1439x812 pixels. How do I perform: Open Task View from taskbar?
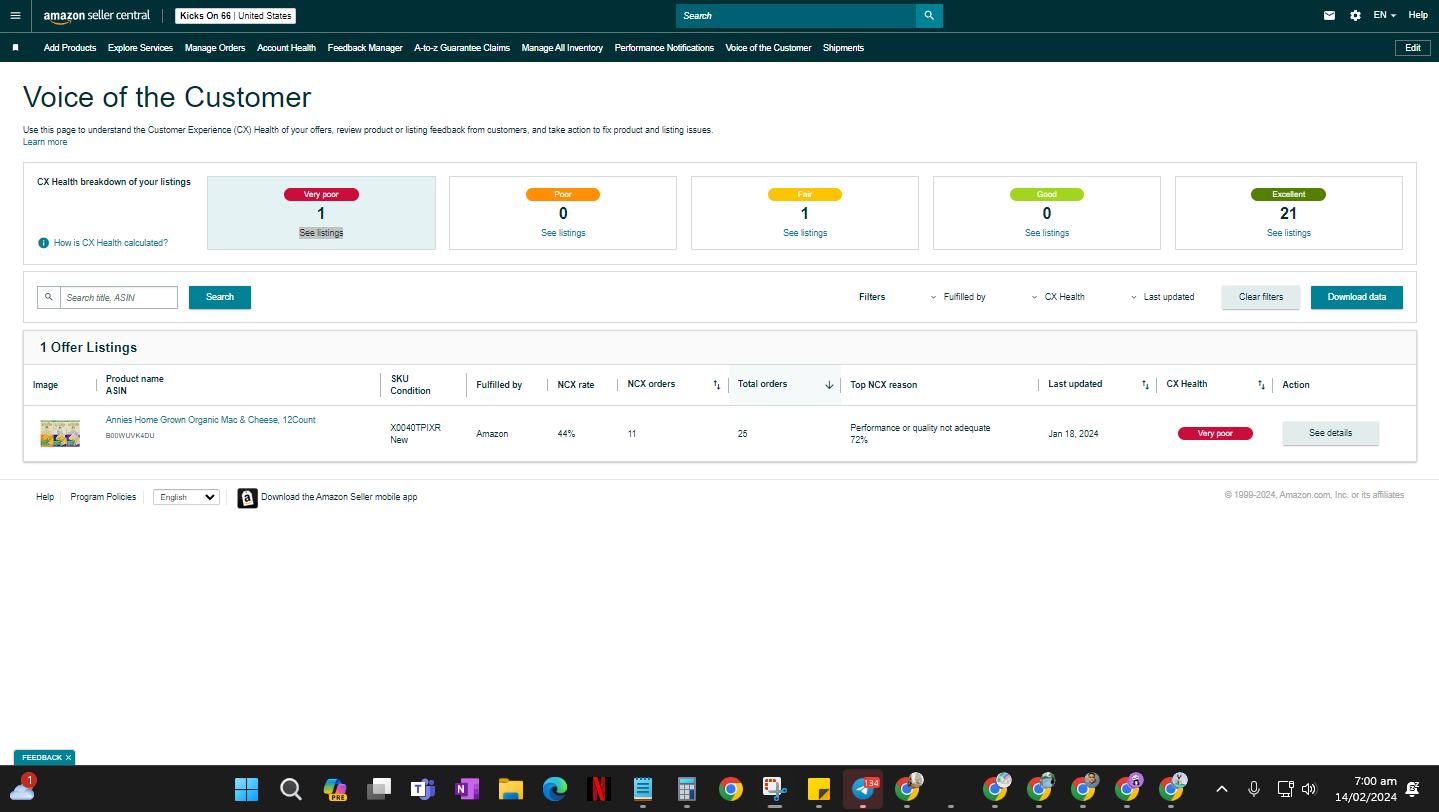(x=378, y=790)
